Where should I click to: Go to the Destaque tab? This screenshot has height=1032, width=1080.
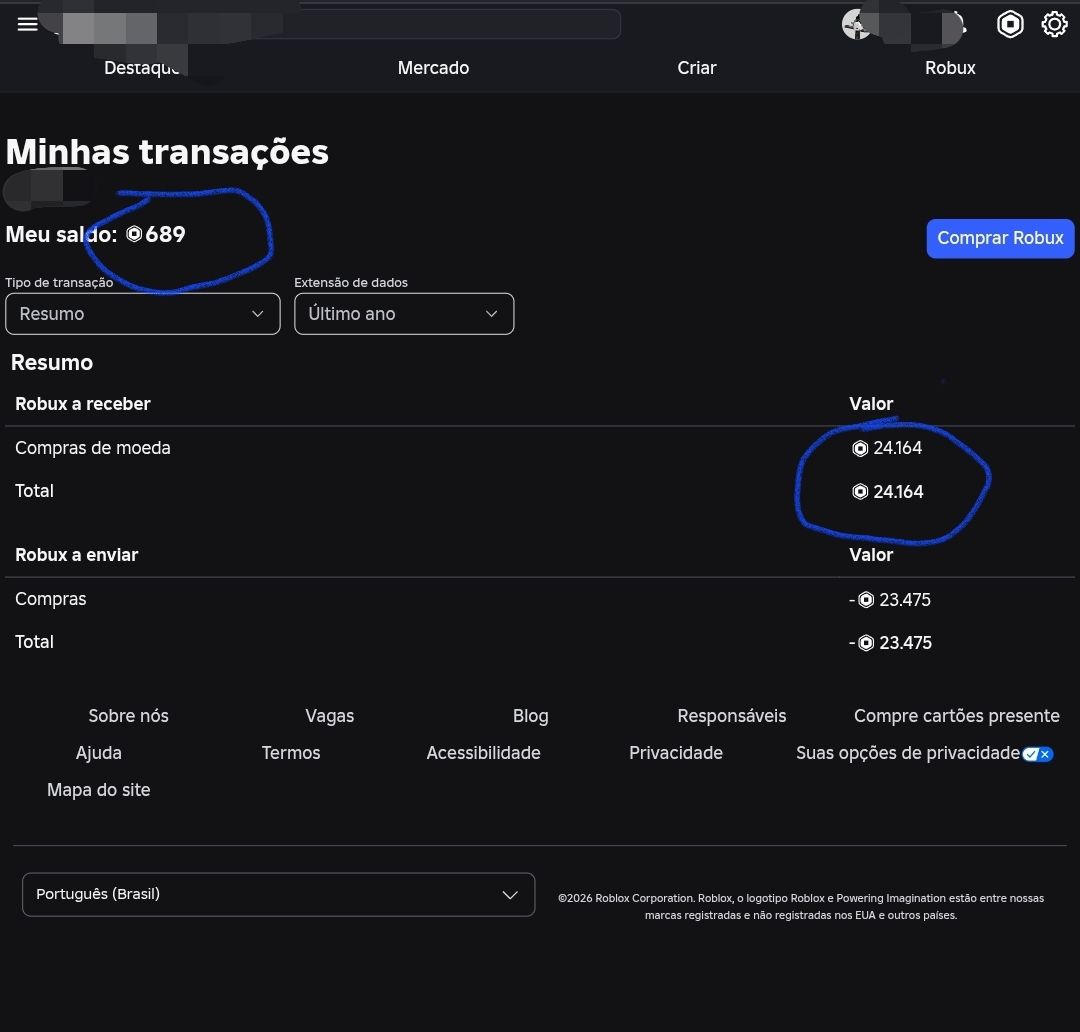[142, 68]
